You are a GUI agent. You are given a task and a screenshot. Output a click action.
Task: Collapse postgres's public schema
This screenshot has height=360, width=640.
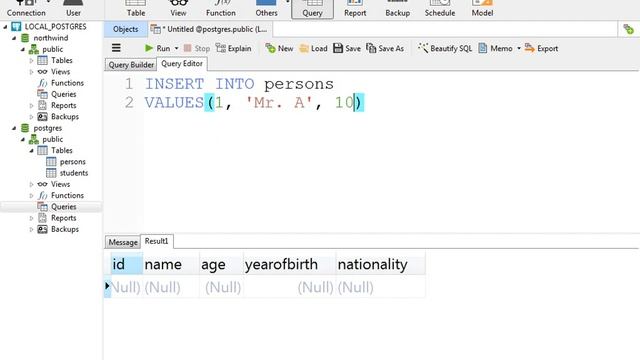tap(23, 140)
